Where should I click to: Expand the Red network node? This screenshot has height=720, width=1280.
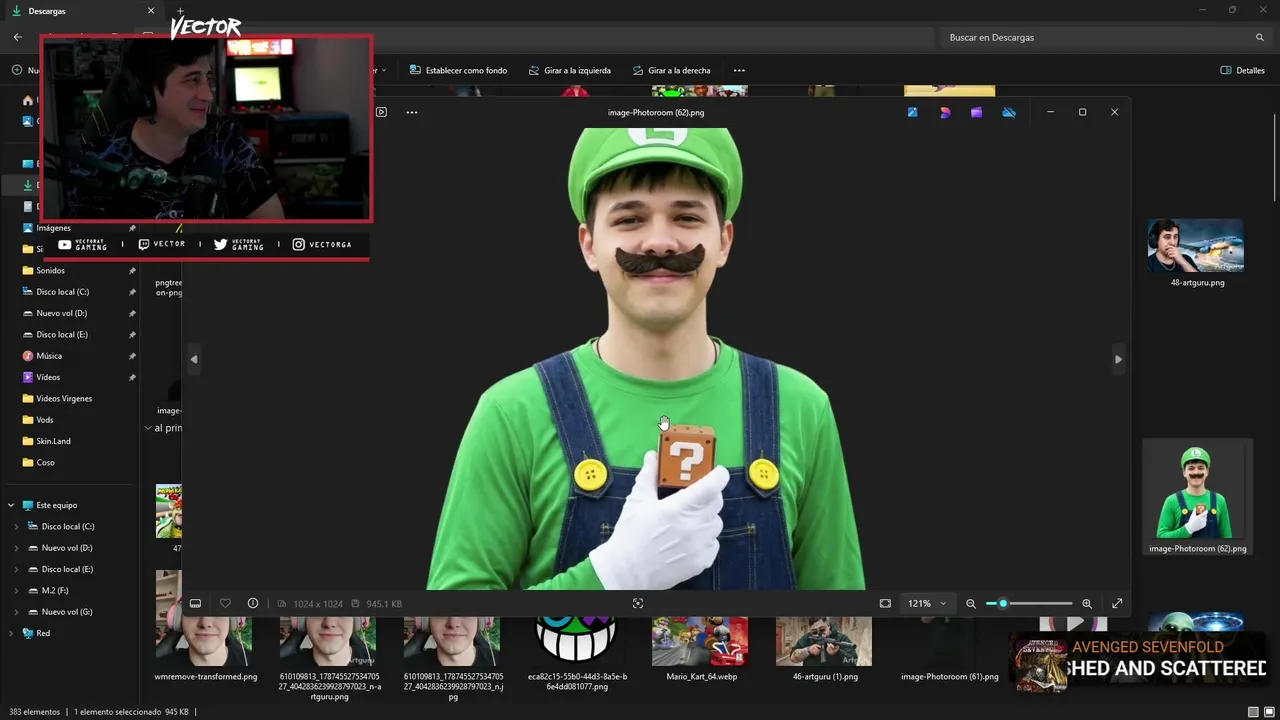pos(11,633)
